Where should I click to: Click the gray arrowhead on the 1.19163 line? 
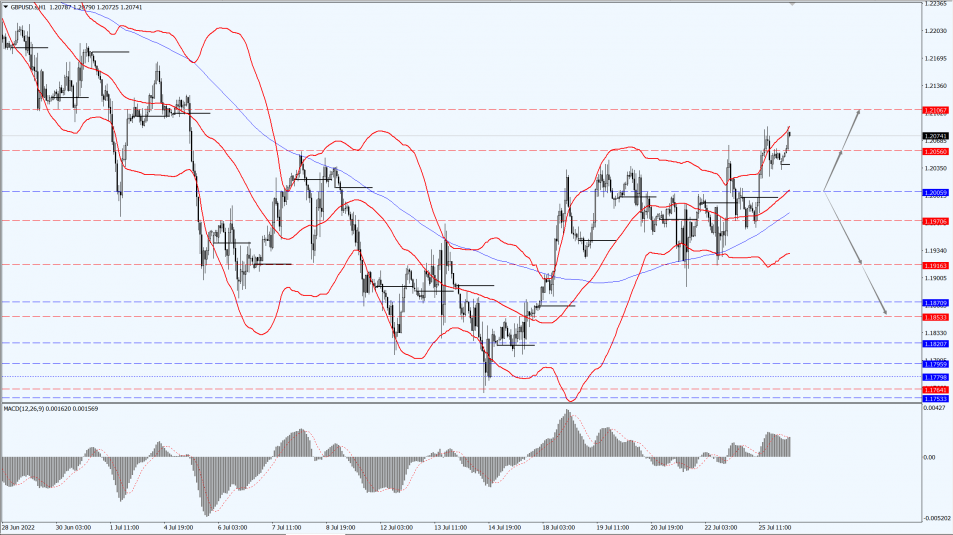tap(861, 262)
